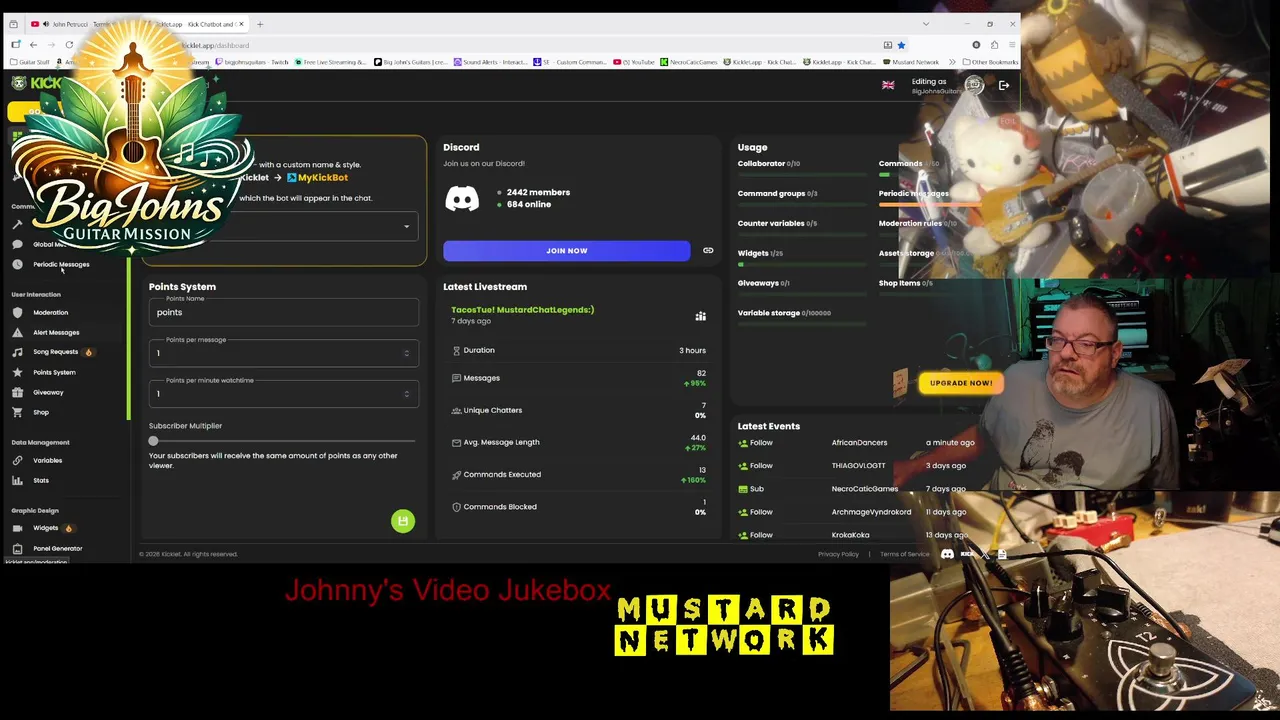The height and width of the screenshot is (720, 1280).
Task: Click the green save button in Points System
Action: (x=402, y=520)
